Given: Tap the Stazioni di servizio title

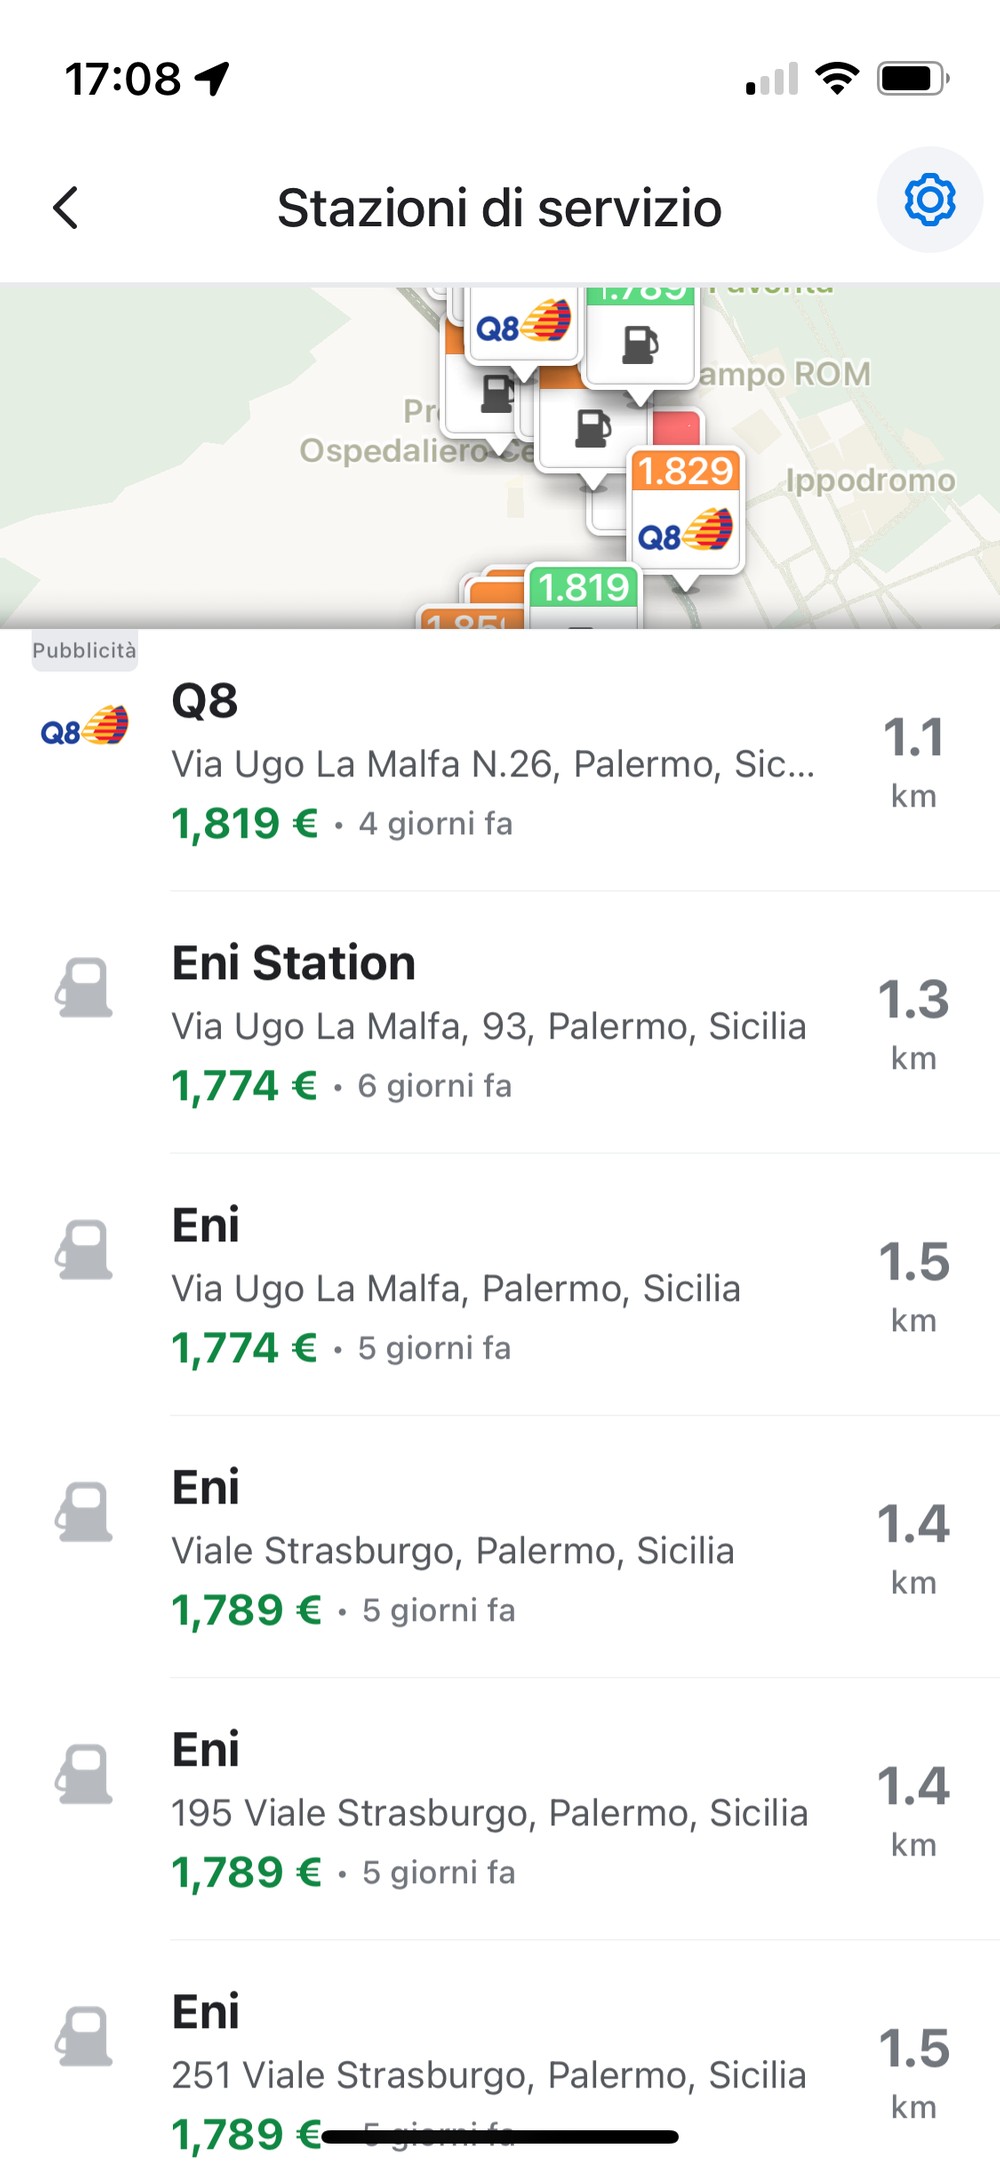Looking at the screenshot, I should [499, 208].
